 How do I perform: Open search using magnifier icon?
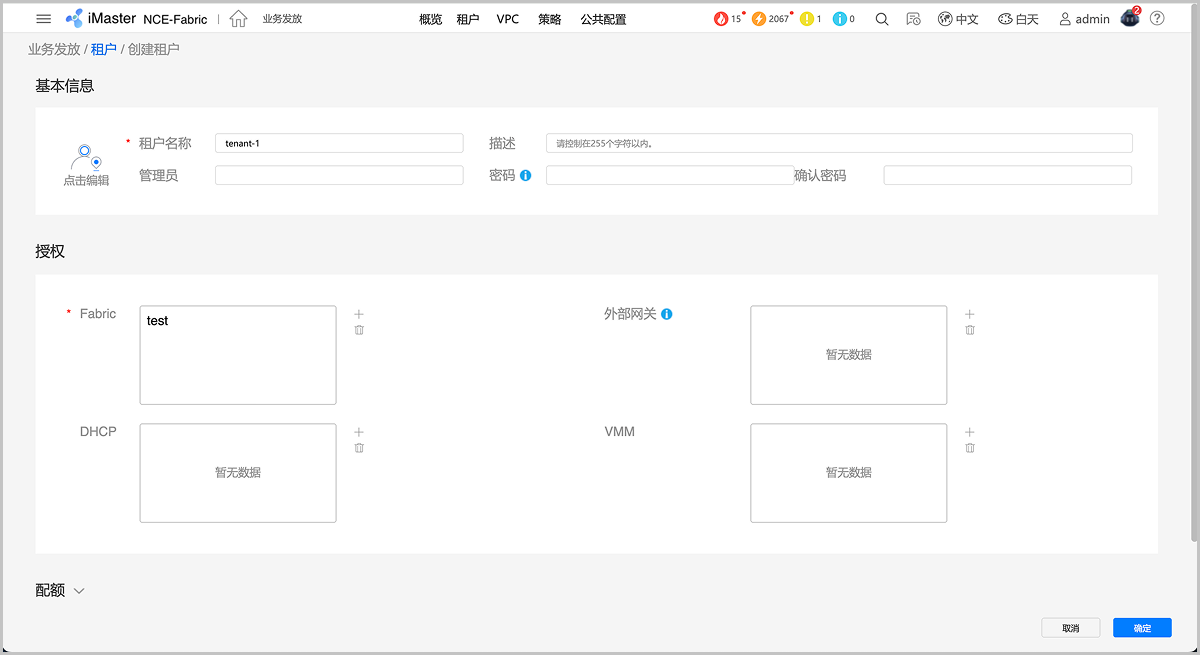click(x=882, y=19)
